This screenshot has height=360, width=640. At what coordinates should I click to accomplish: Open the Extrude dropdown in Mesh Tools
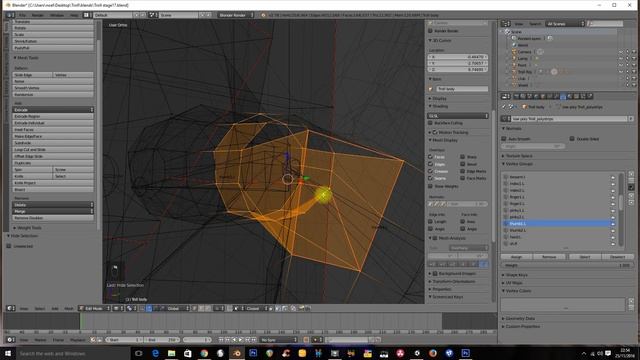[53, 110]
